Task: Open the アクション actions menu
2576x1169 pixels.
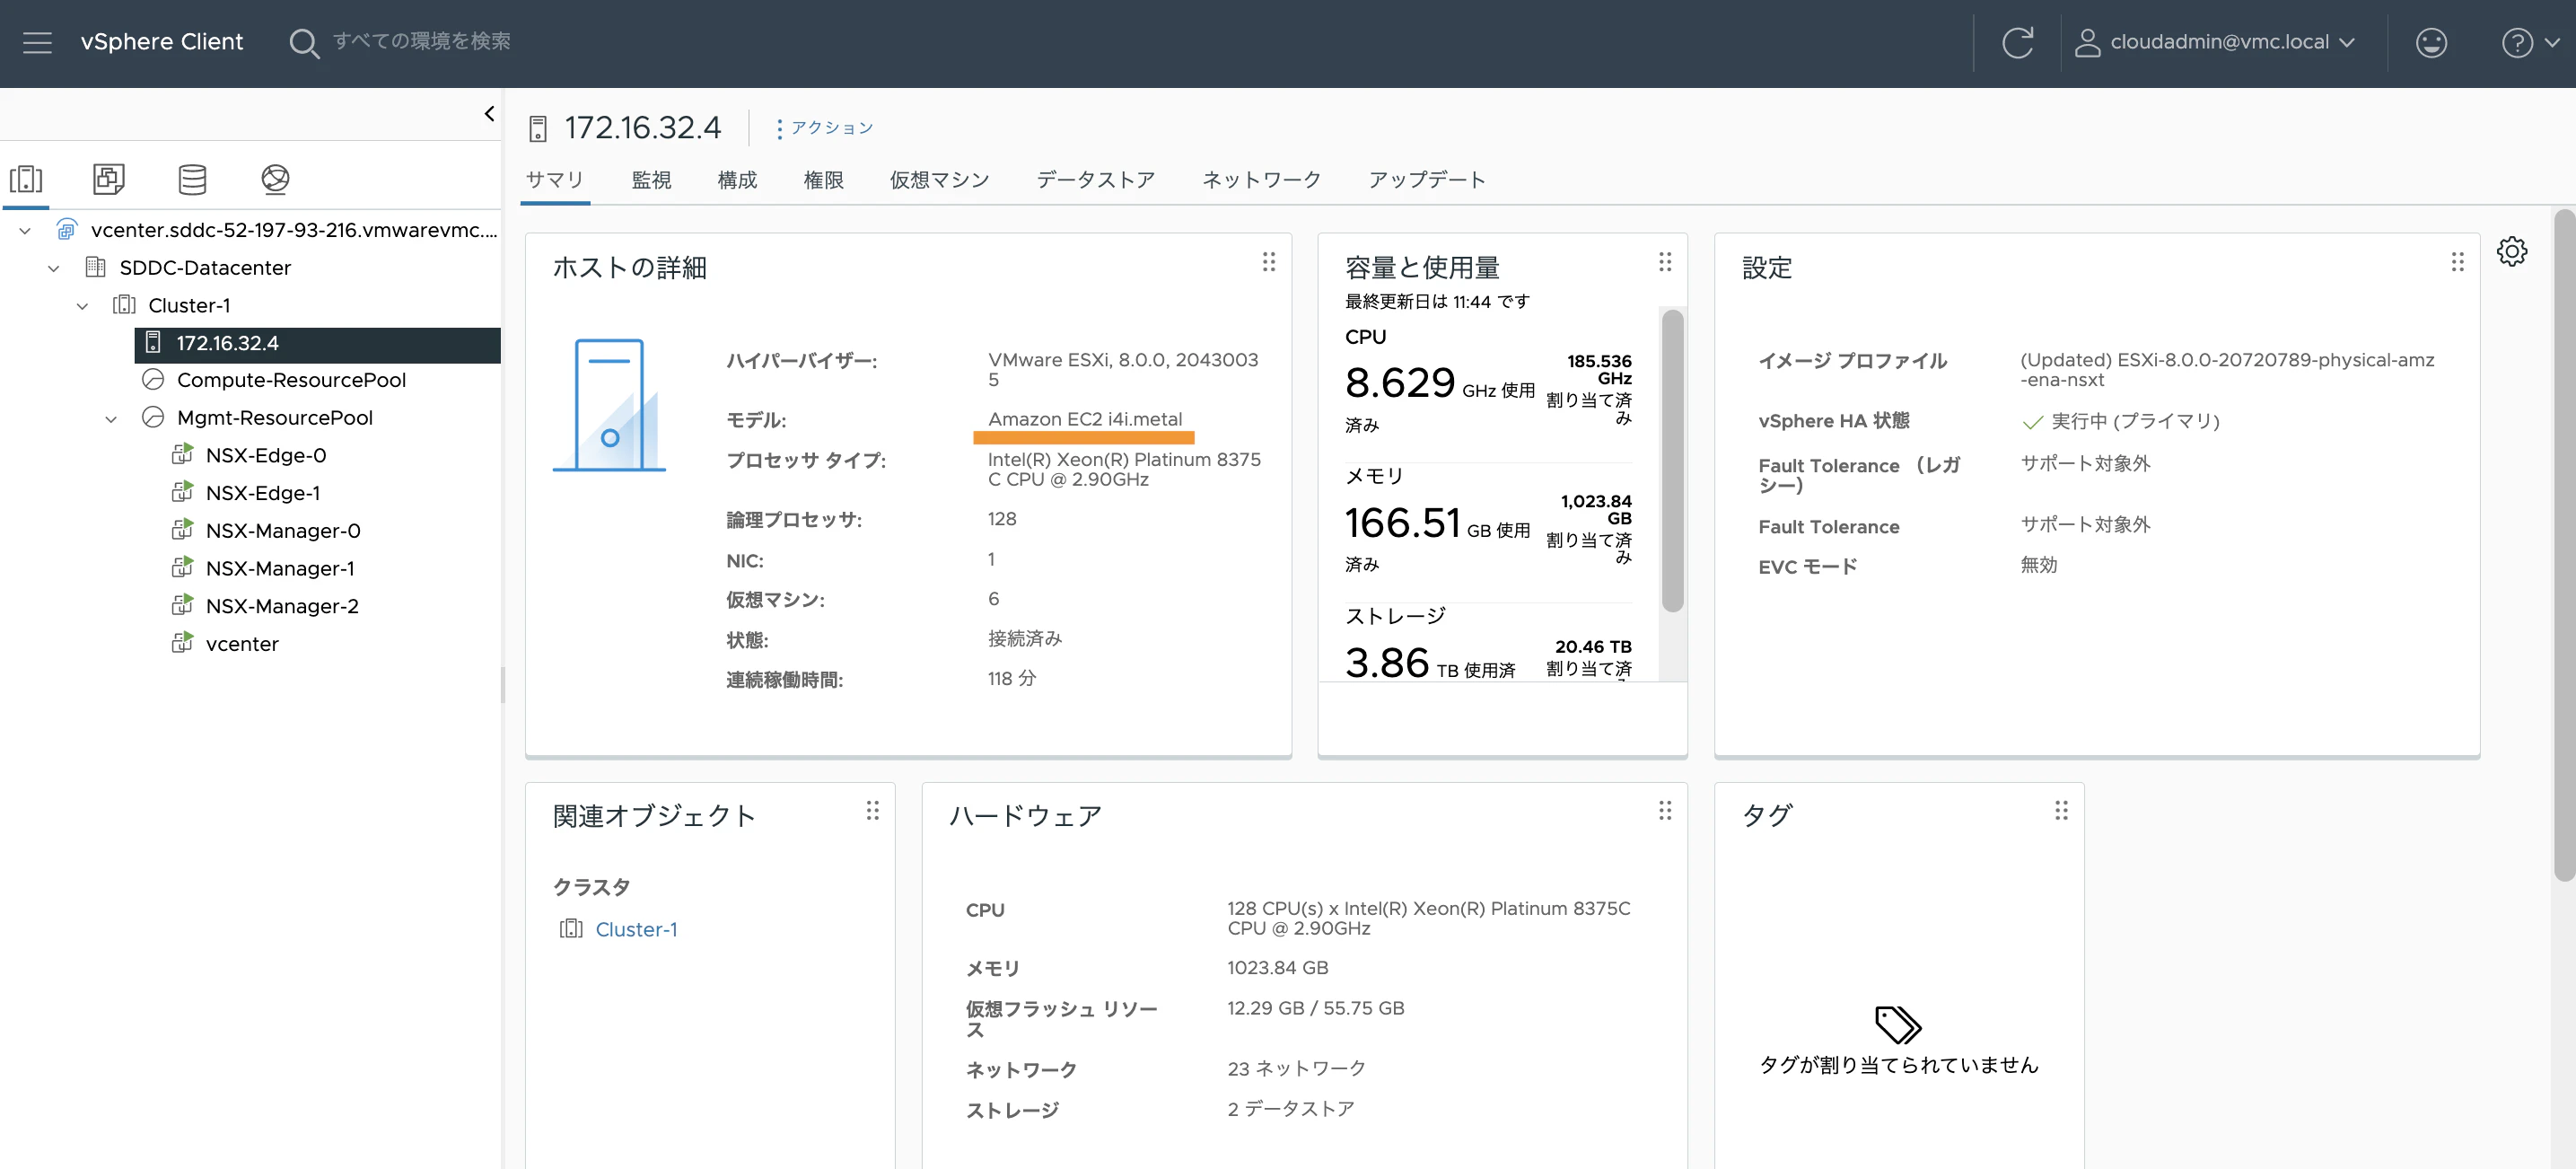Action: 824,128
